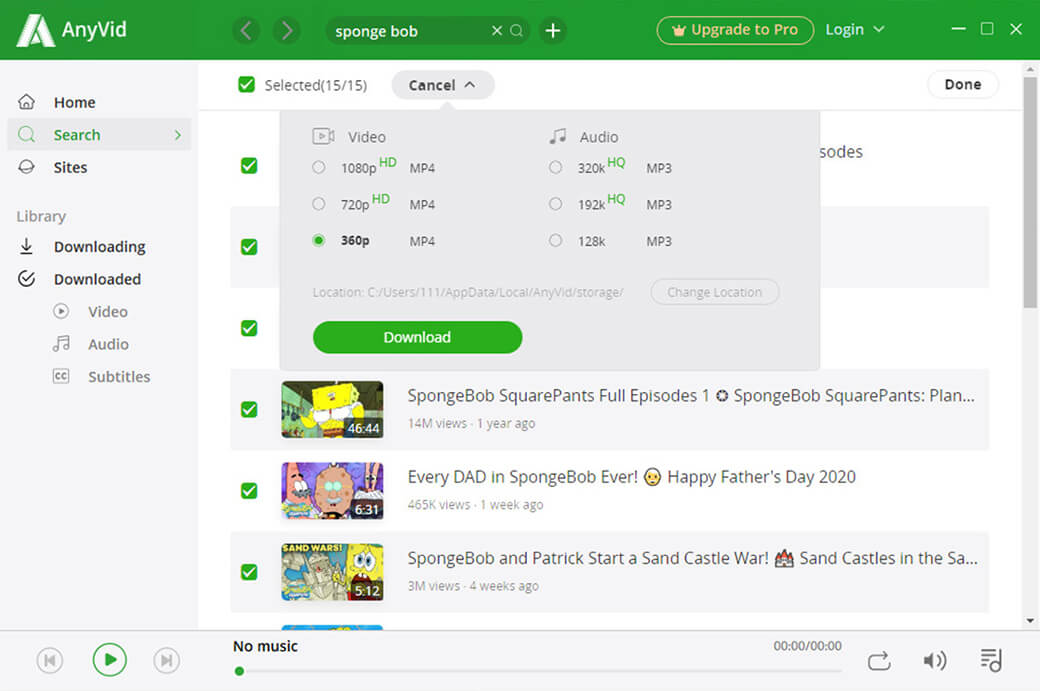
Task: Open SpongeBob and Patrick Sand Castle War title
Action: (x=692, y=558)
